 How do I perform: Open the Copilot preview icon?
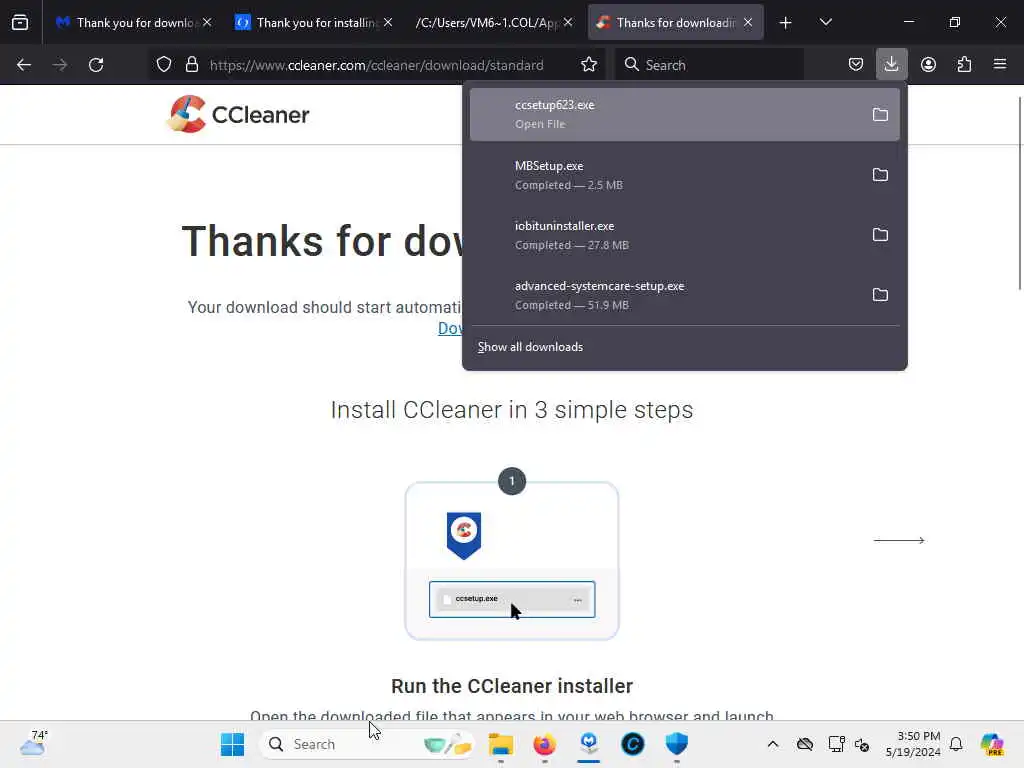[992, 744]
